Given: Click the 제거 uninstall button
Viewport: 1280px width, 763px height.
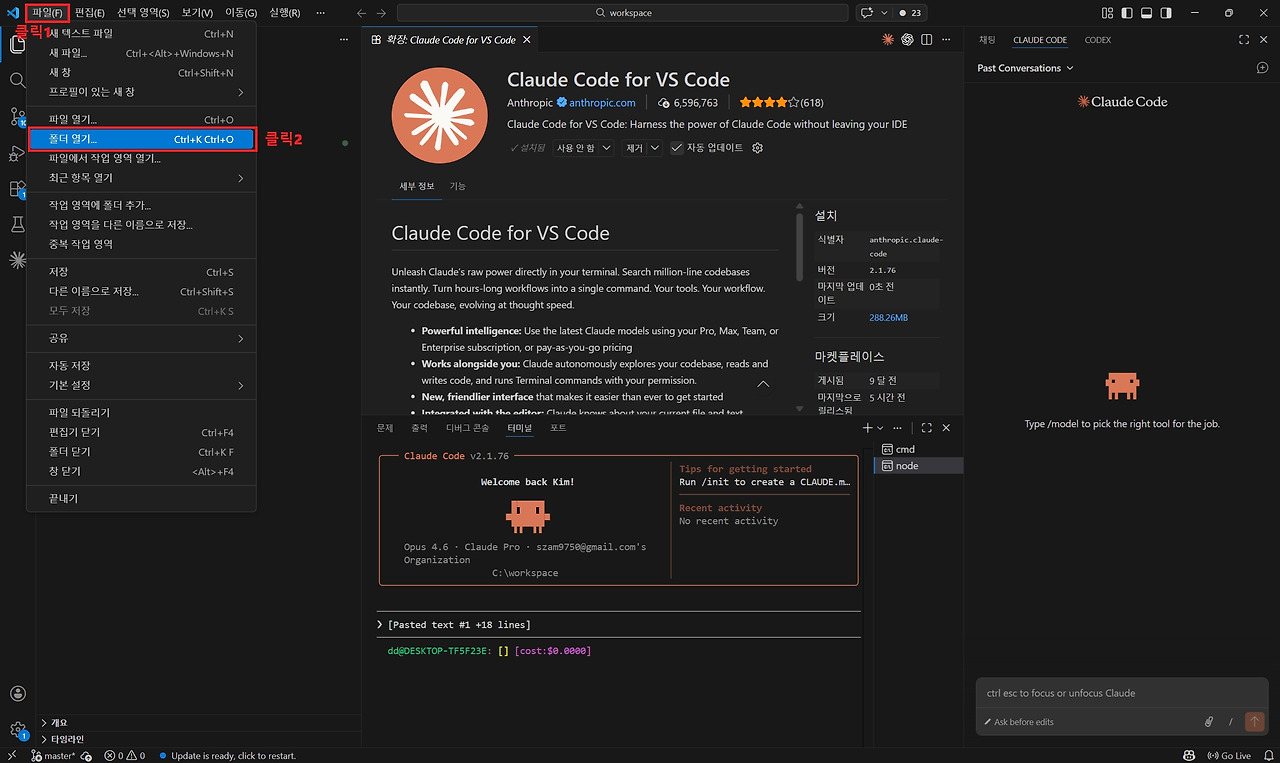Looking at the screenshot, I should [x=634, y=148].
